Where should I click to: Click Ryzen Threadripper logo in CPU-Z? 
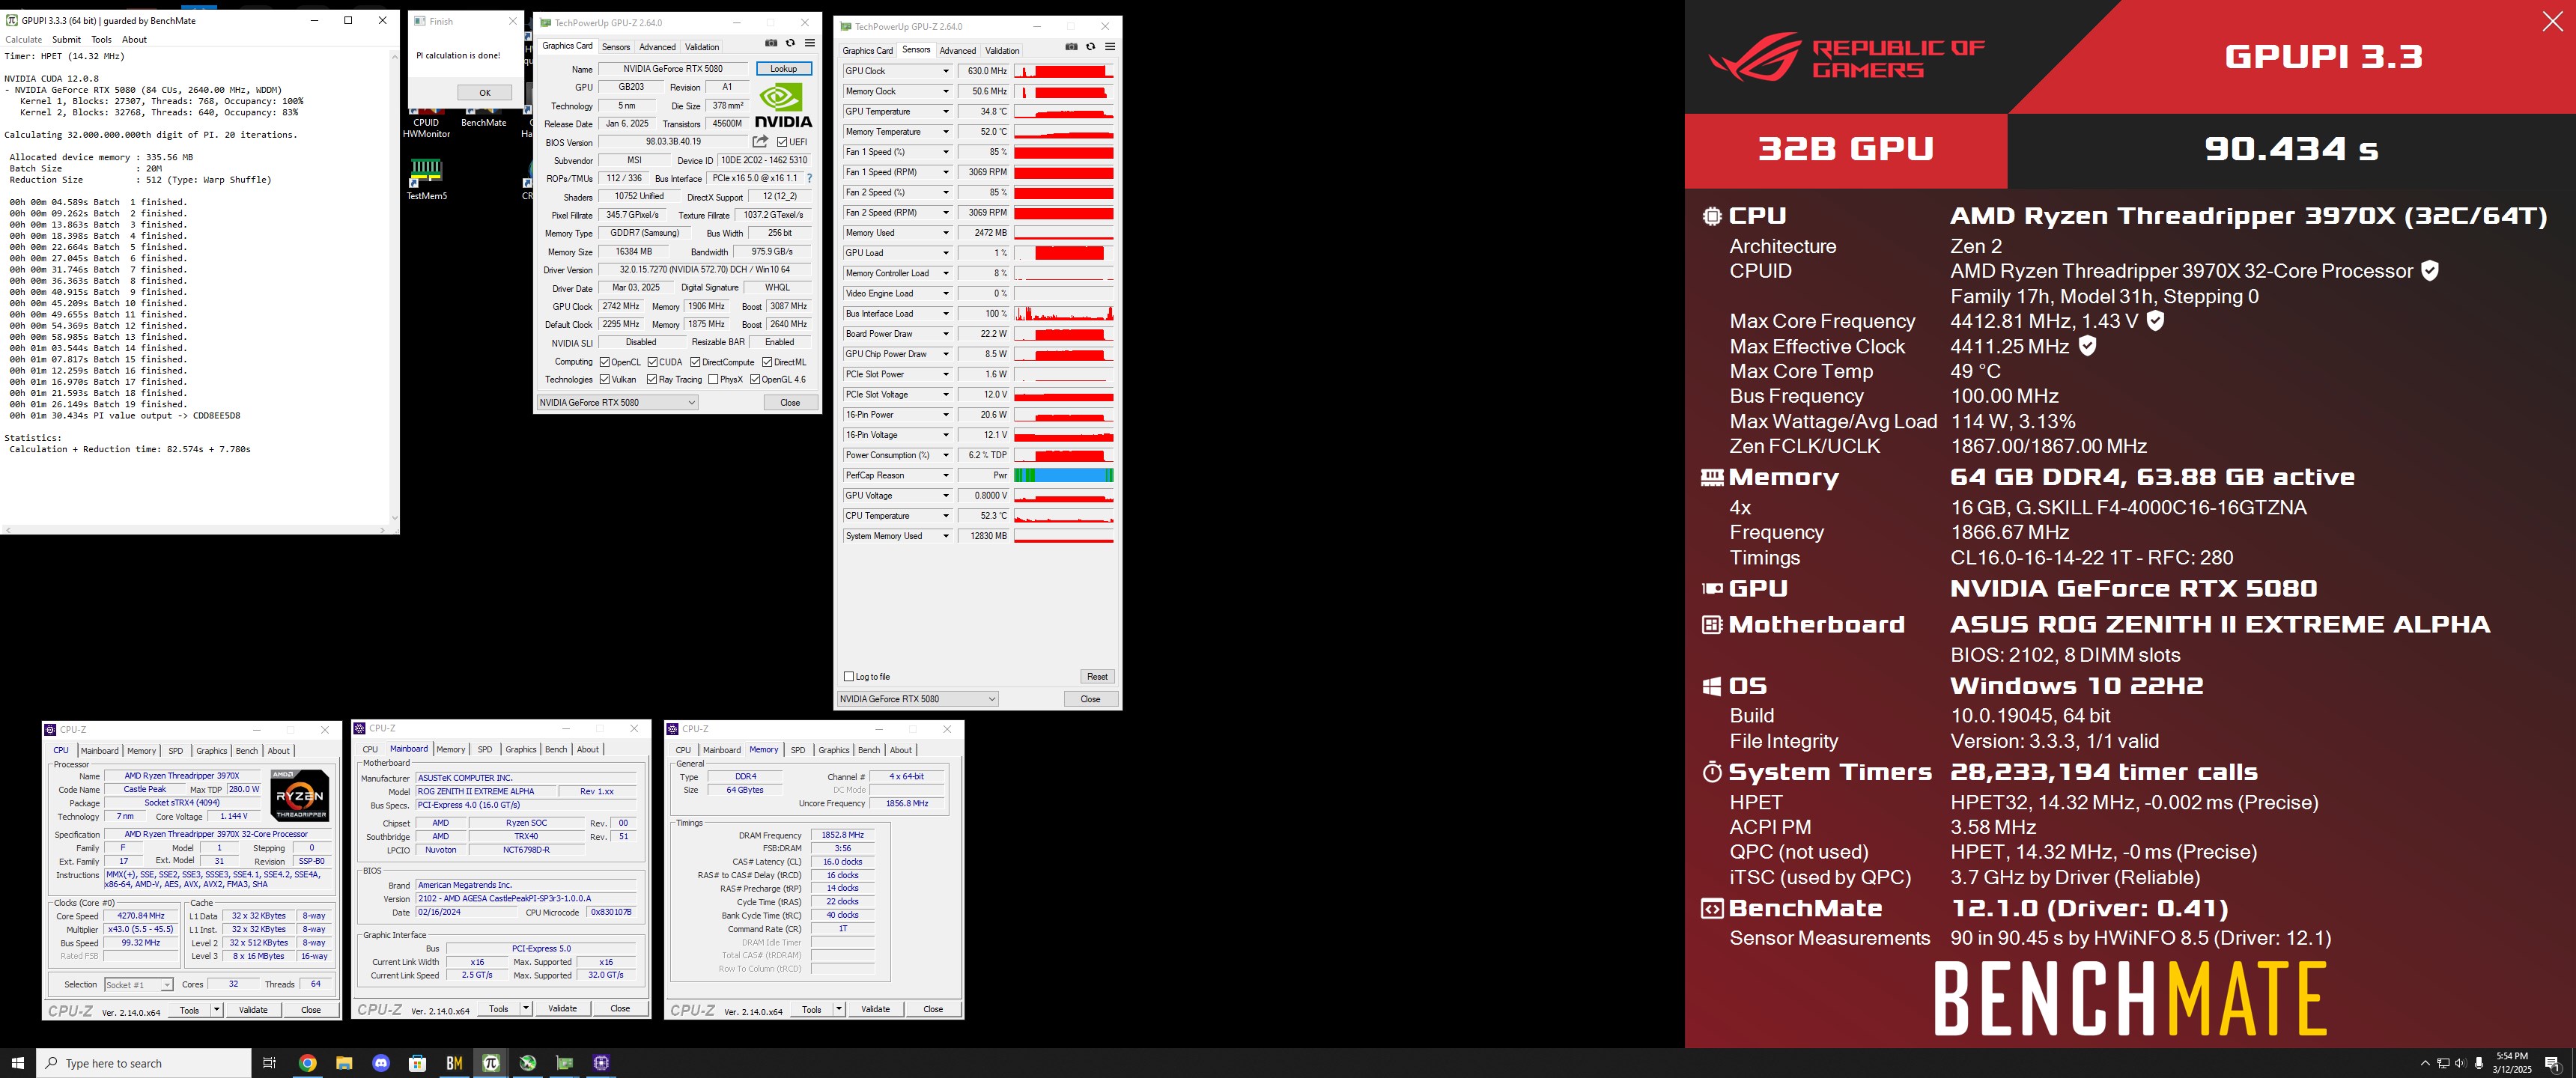pos(299,796)
